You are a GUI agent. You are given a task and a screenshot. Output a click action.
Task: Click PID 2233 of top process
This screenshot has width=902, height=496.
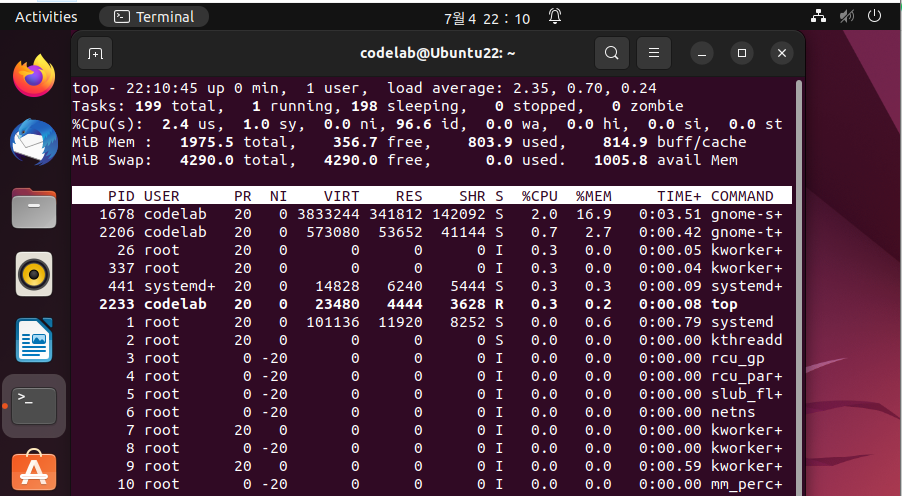click(x=117, y=304)
